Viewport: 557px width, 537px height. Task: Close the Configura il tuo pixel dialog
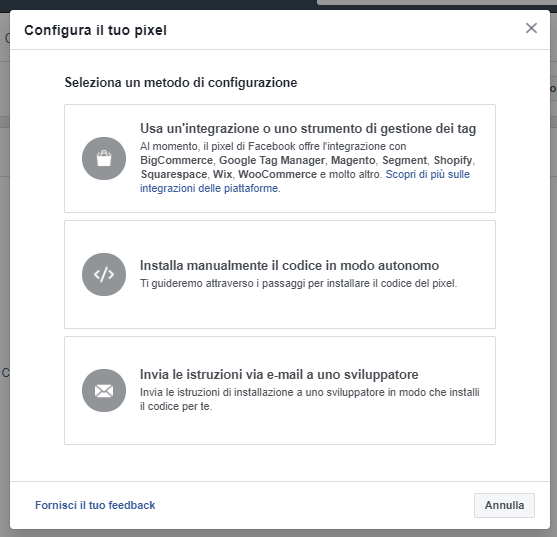pos(531,28)
